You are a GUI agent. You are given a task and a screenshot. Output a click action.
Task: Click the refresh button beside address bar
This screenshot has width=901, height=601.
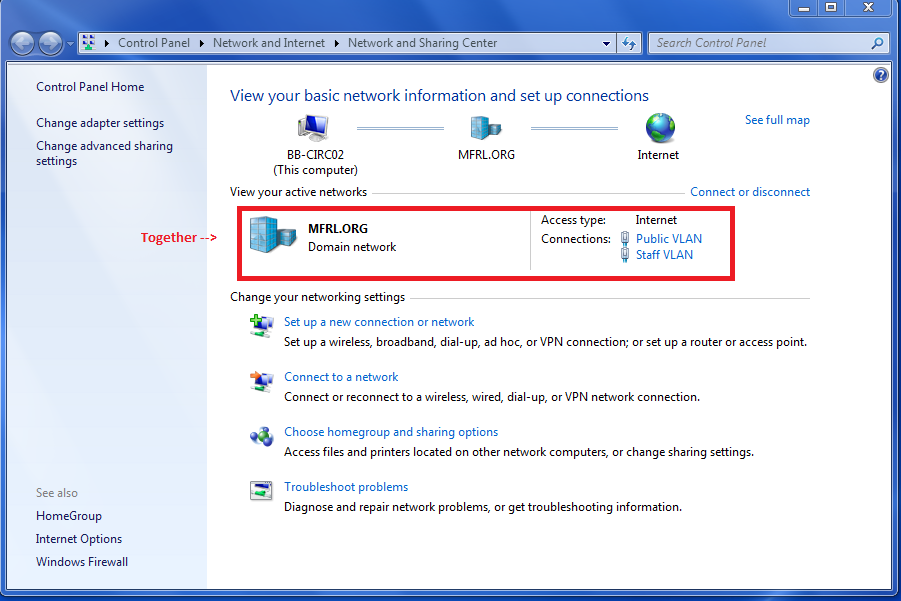click(x=629, y=43)
